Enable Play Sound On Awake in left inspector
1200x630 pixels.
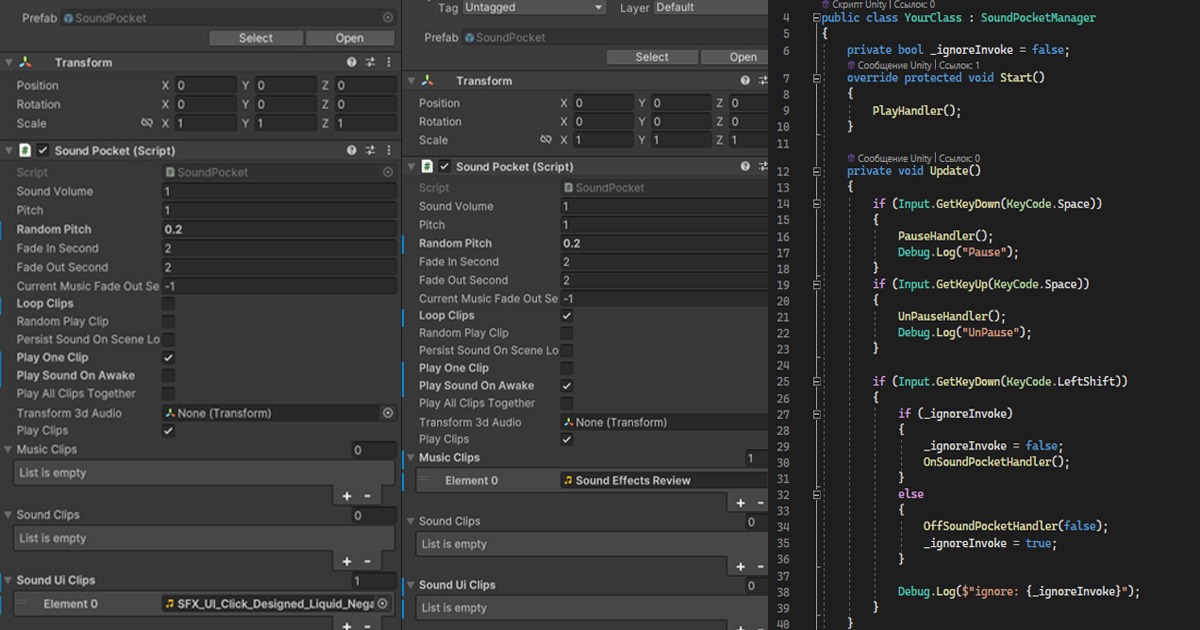(168, 376)
